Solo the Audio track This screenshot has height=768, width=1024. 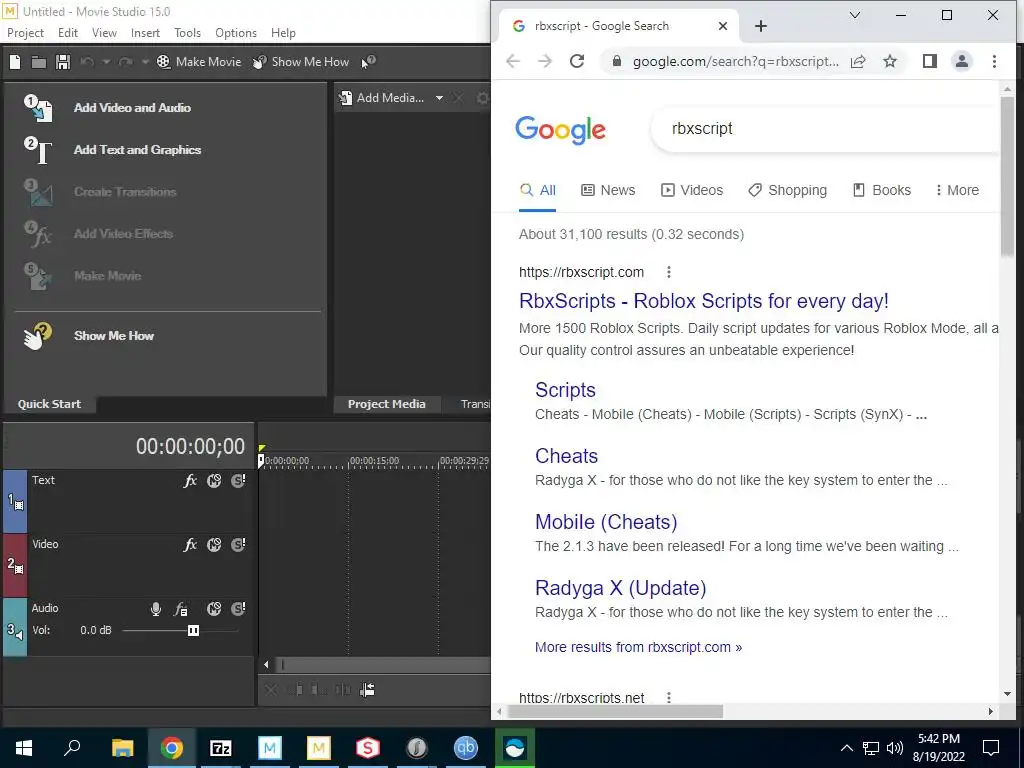[238, 609]
